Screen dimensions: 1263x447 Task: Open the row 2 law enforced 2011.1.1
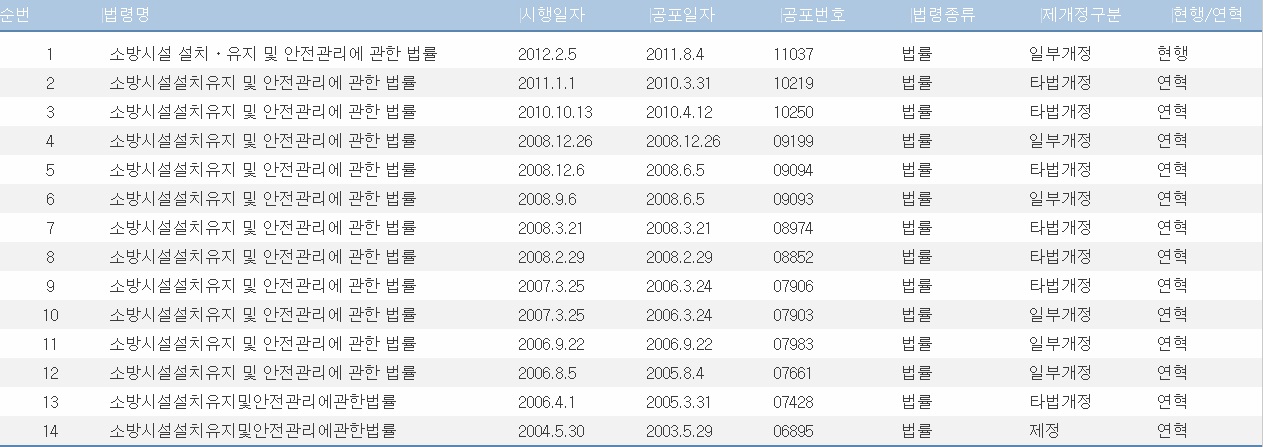262,83
